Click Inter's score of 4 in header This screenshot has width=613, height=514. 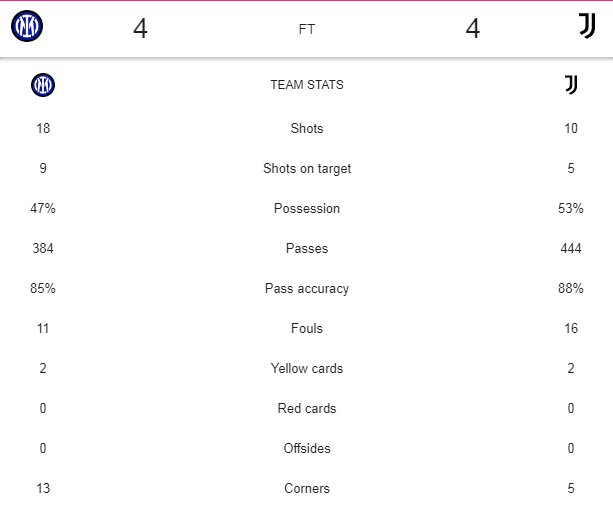(x=140, y=29)
